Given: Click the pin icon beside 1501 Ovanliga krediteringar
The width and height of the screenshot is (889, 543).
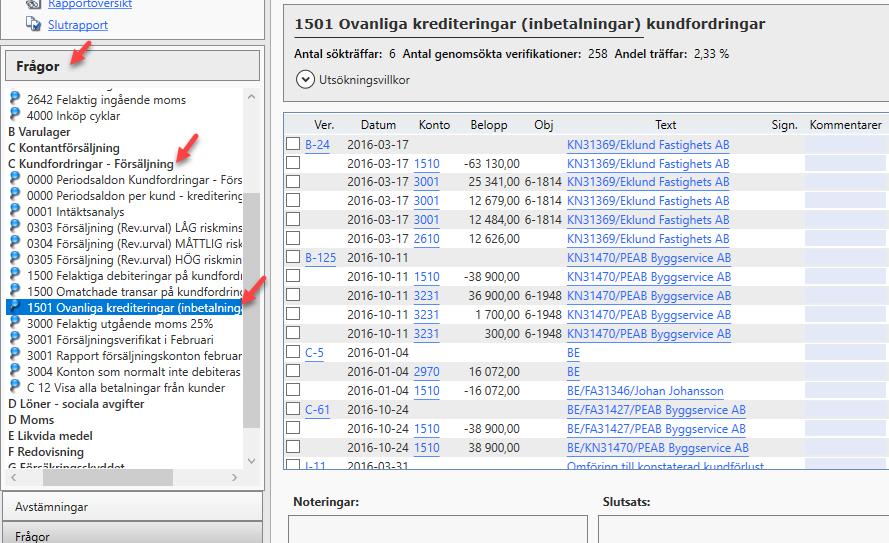Looking at the screenshot, I should coord(15,307).
